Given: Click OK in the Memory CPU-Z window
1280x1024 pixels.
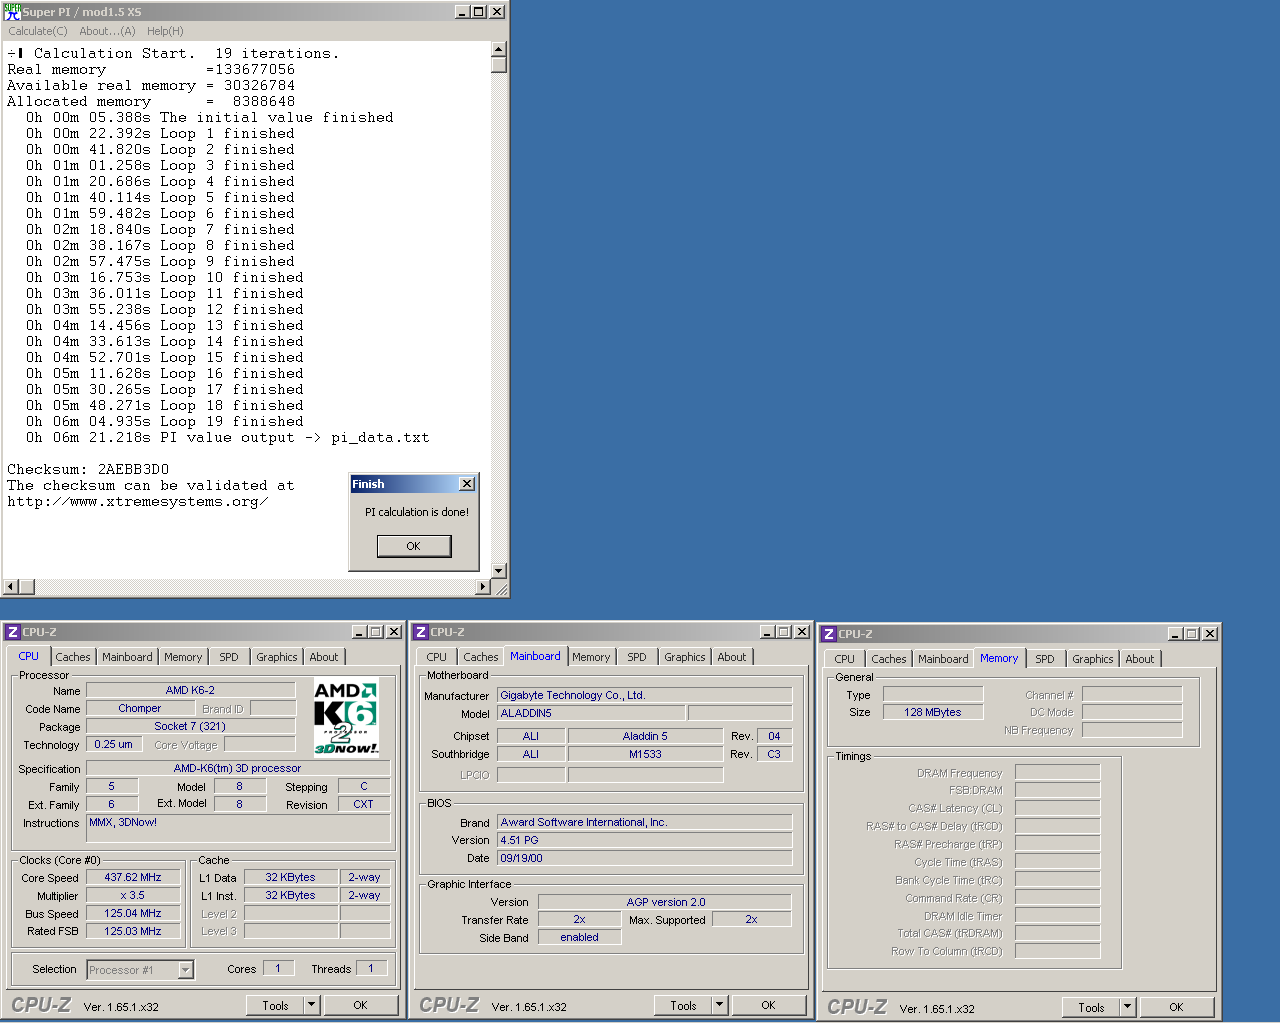Looking at the screenshot, I should pos(1177,1008).
